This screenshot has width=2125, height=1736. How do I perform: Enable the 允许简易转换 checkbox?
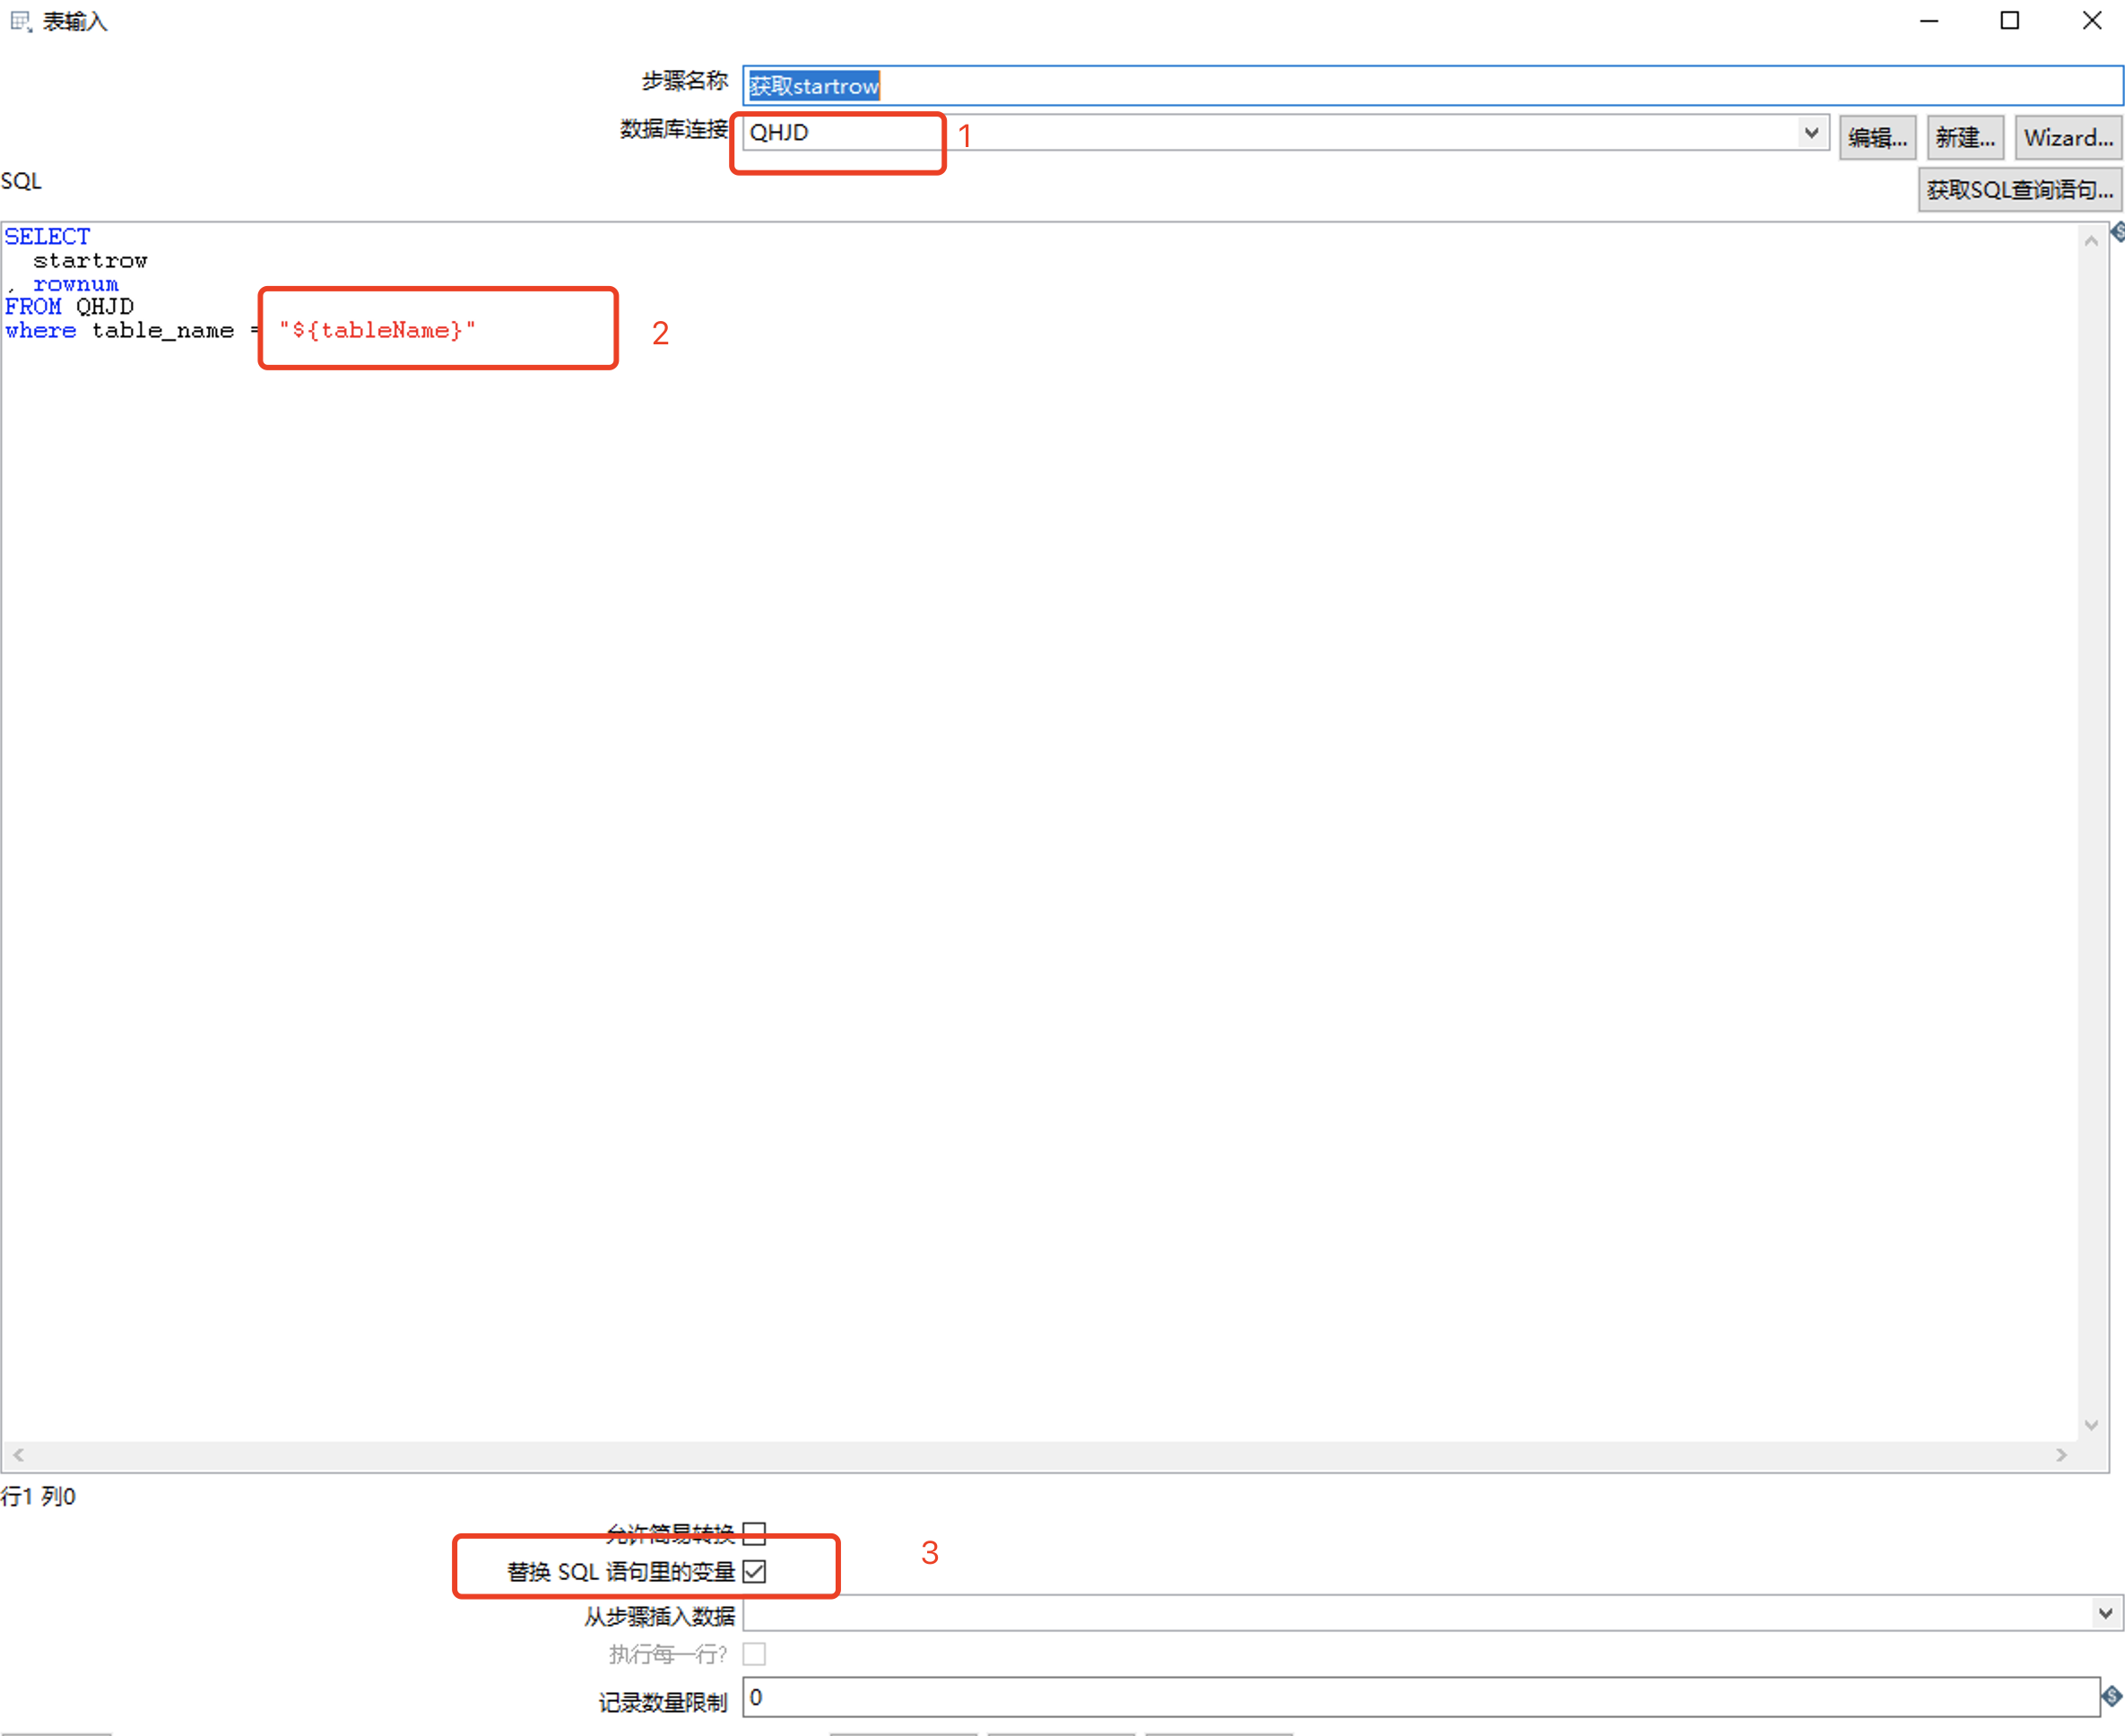[x=755, y=1533]
